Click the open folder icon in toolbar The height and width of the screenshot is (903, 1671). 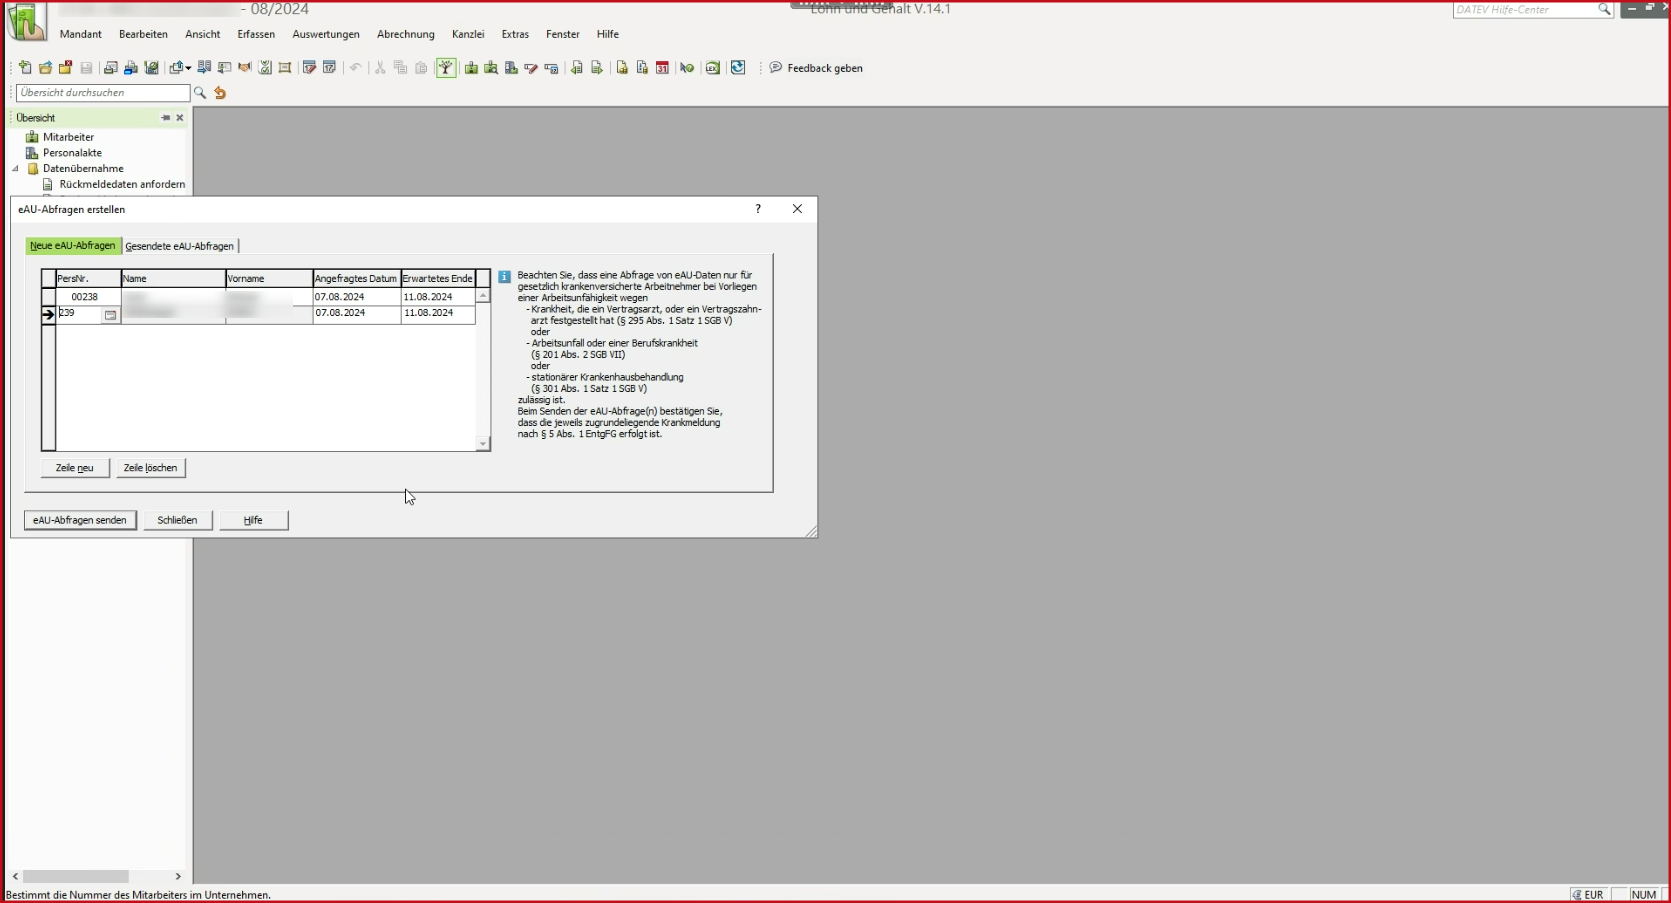(x=45, y=68)
